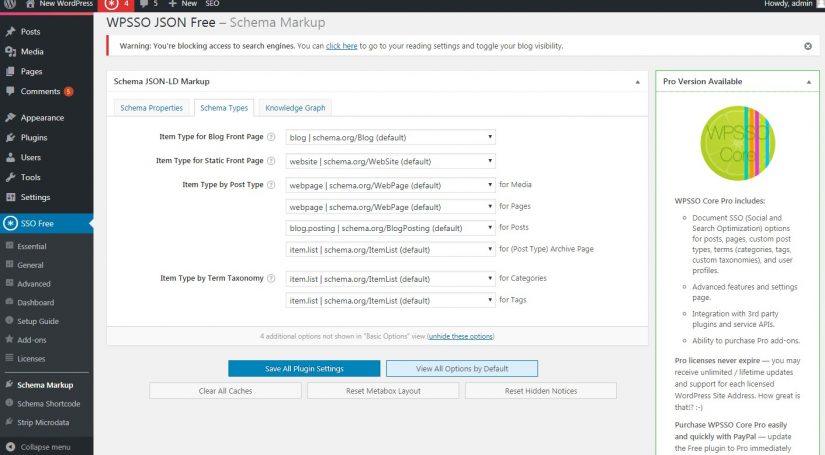
Task: Click View All Options by Default button
Action: click(462, 369)
